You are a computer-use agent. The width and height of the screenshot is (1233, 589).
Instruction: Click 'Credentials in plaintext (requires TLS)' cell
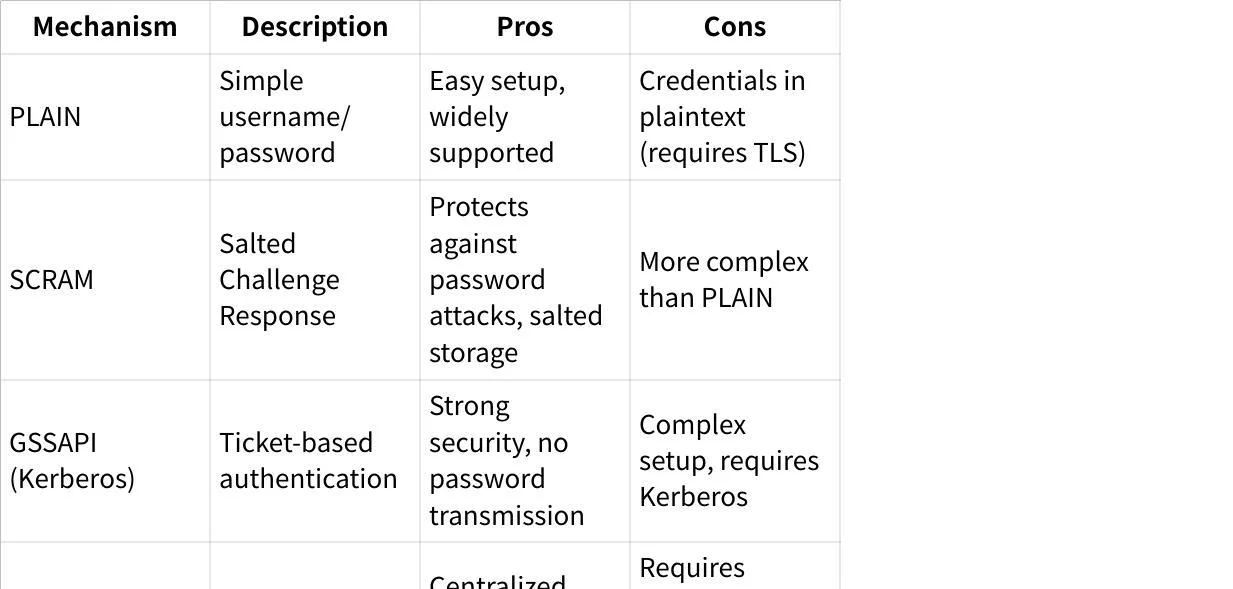(722, 117)
